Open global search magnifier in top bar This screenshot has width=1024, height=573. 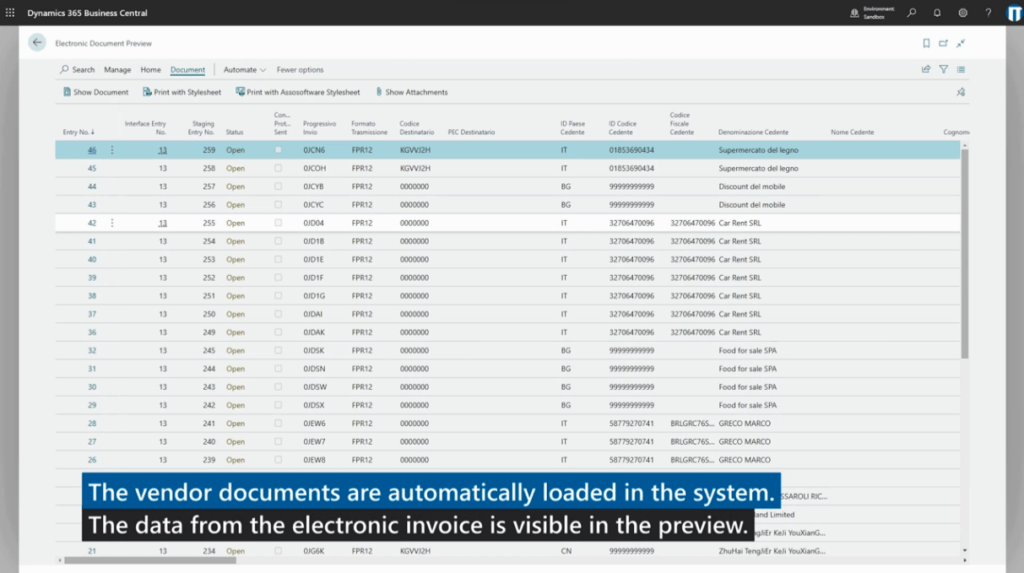click(912, 12)
